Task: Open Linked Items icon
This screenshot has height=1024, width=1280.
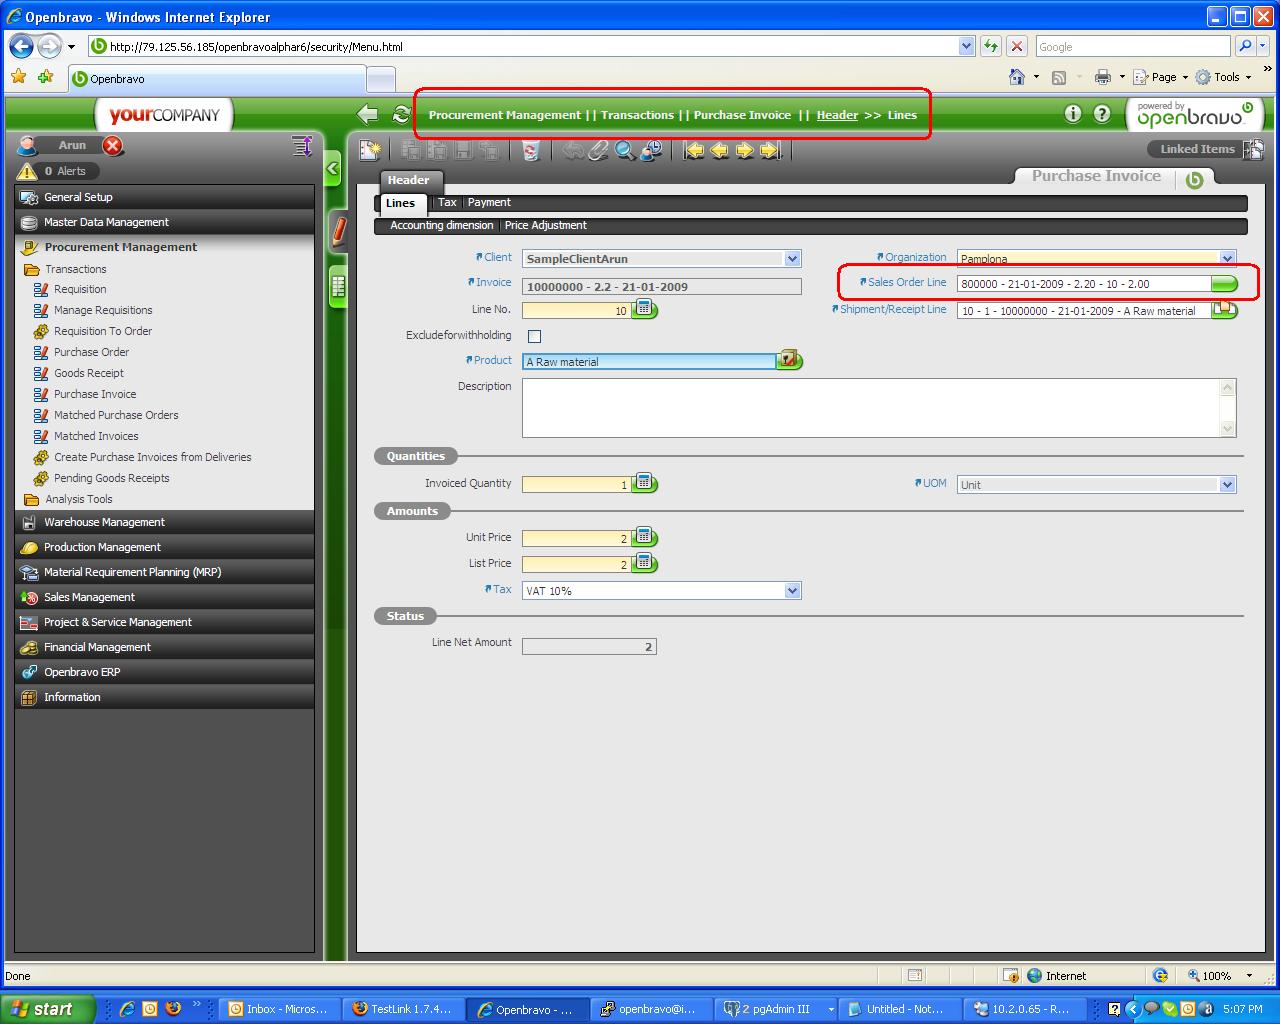Action: click(x=1254, y=149)
